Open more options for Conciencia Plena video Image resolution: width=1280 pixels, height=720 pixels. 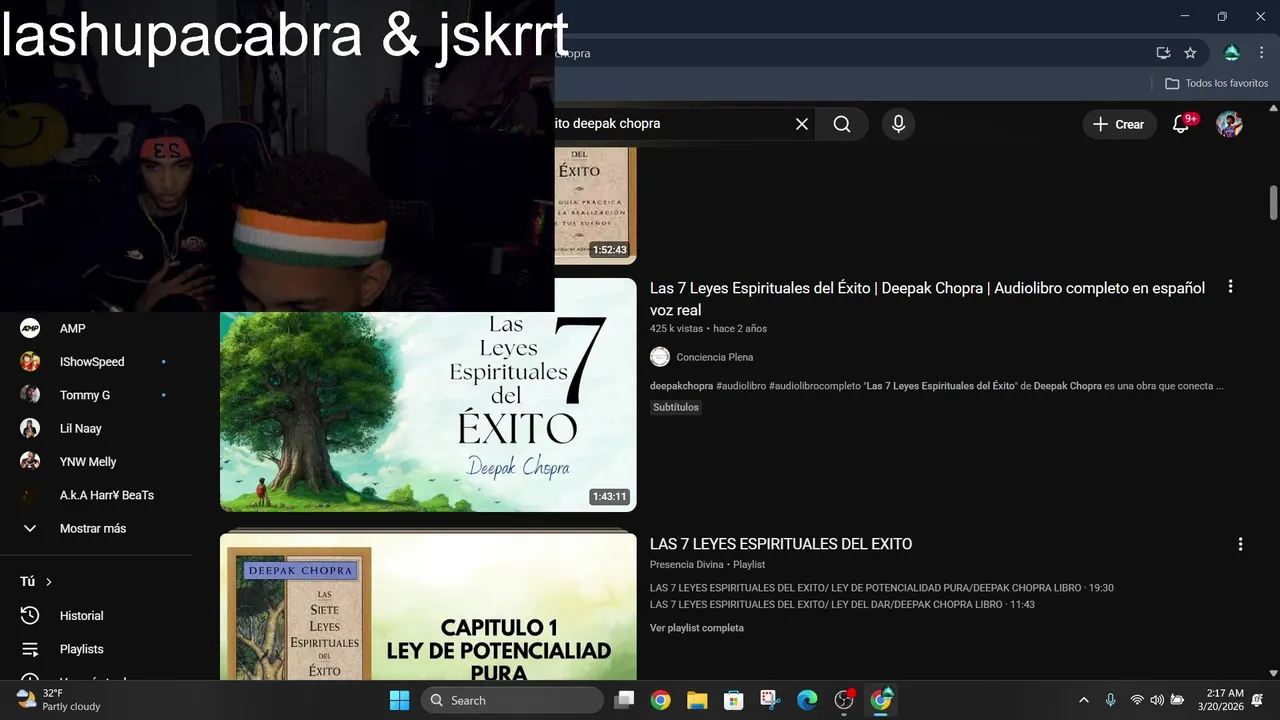pyautogui.click(x=1230, y=287)
